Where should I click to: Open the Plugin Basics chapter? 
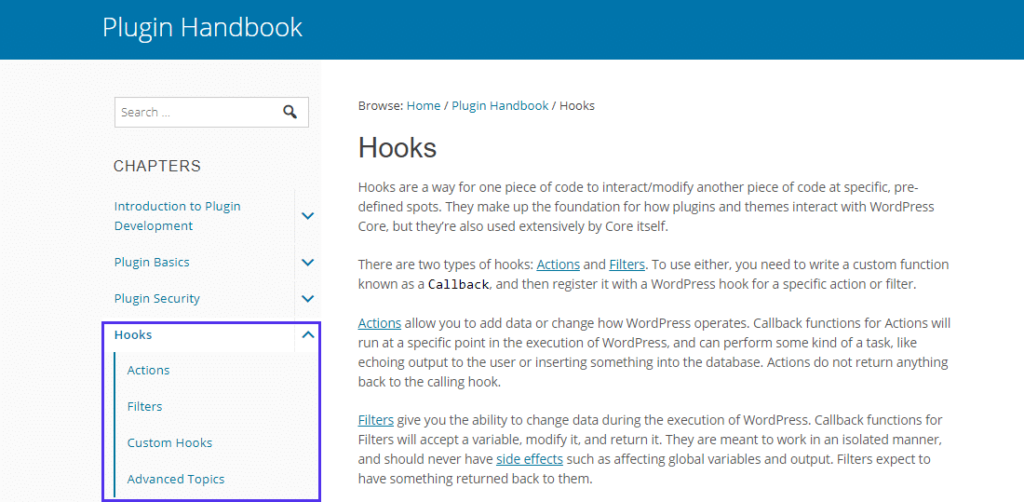[x=152, y=262]
